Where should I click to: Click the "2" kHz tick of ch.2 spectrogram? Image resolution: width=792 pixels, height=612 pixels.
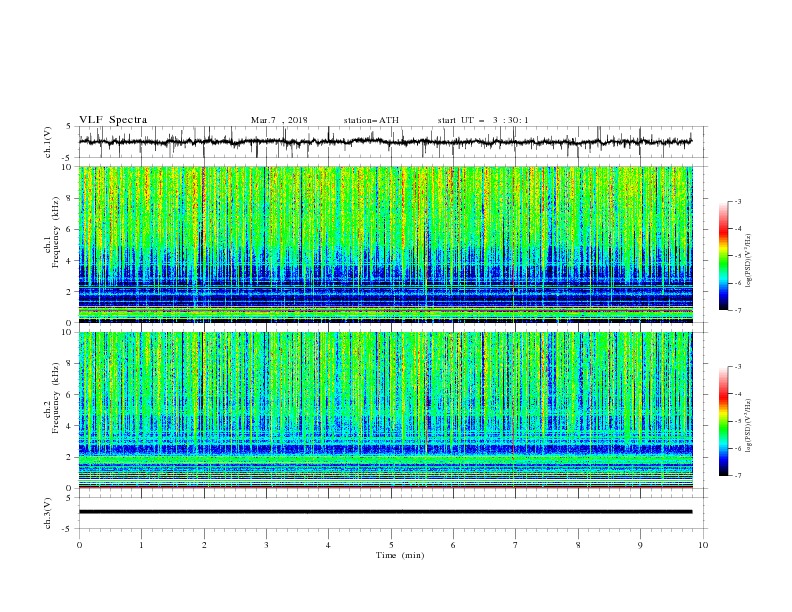tap(71, 457)
